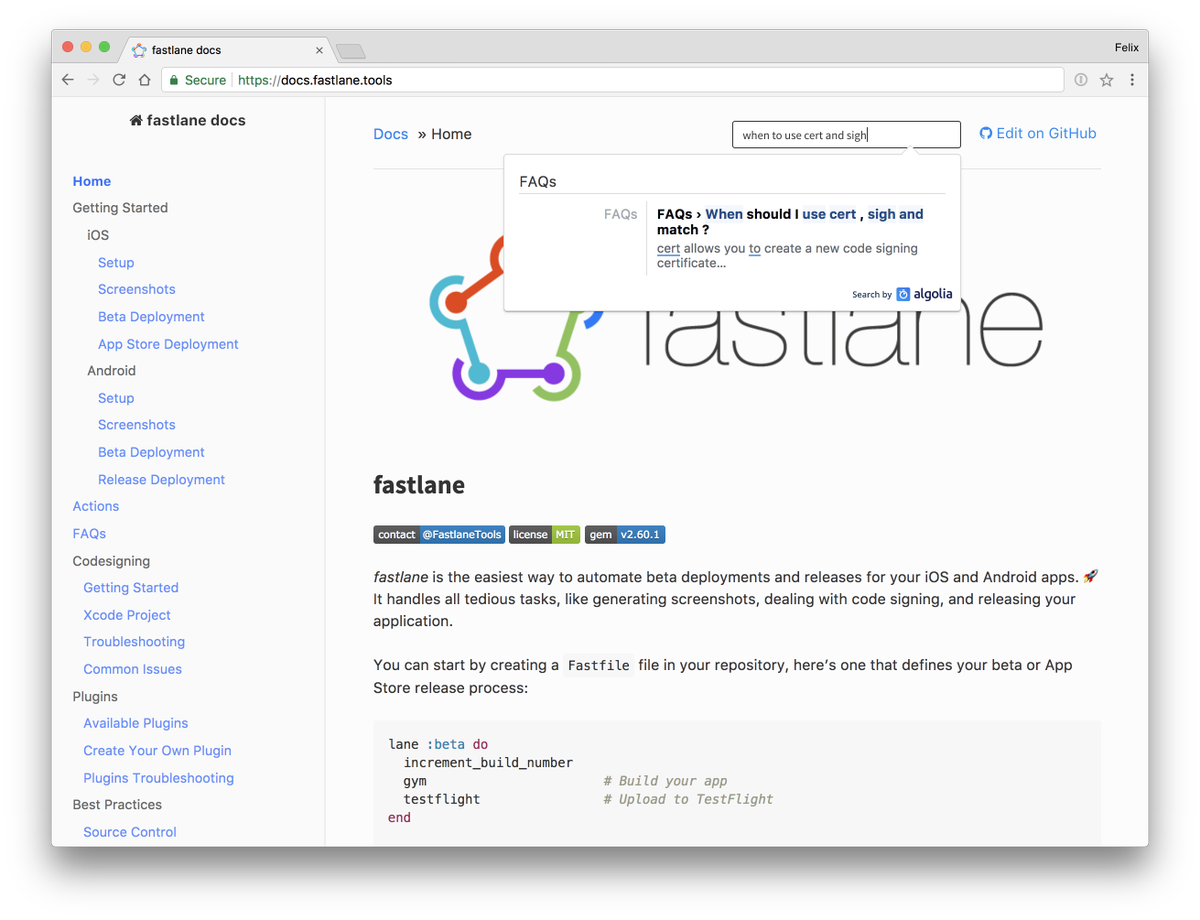Screen dimensions: 1200x920
Task: Click the Docs breadcrumb link
Action: (x=391, y=134)
